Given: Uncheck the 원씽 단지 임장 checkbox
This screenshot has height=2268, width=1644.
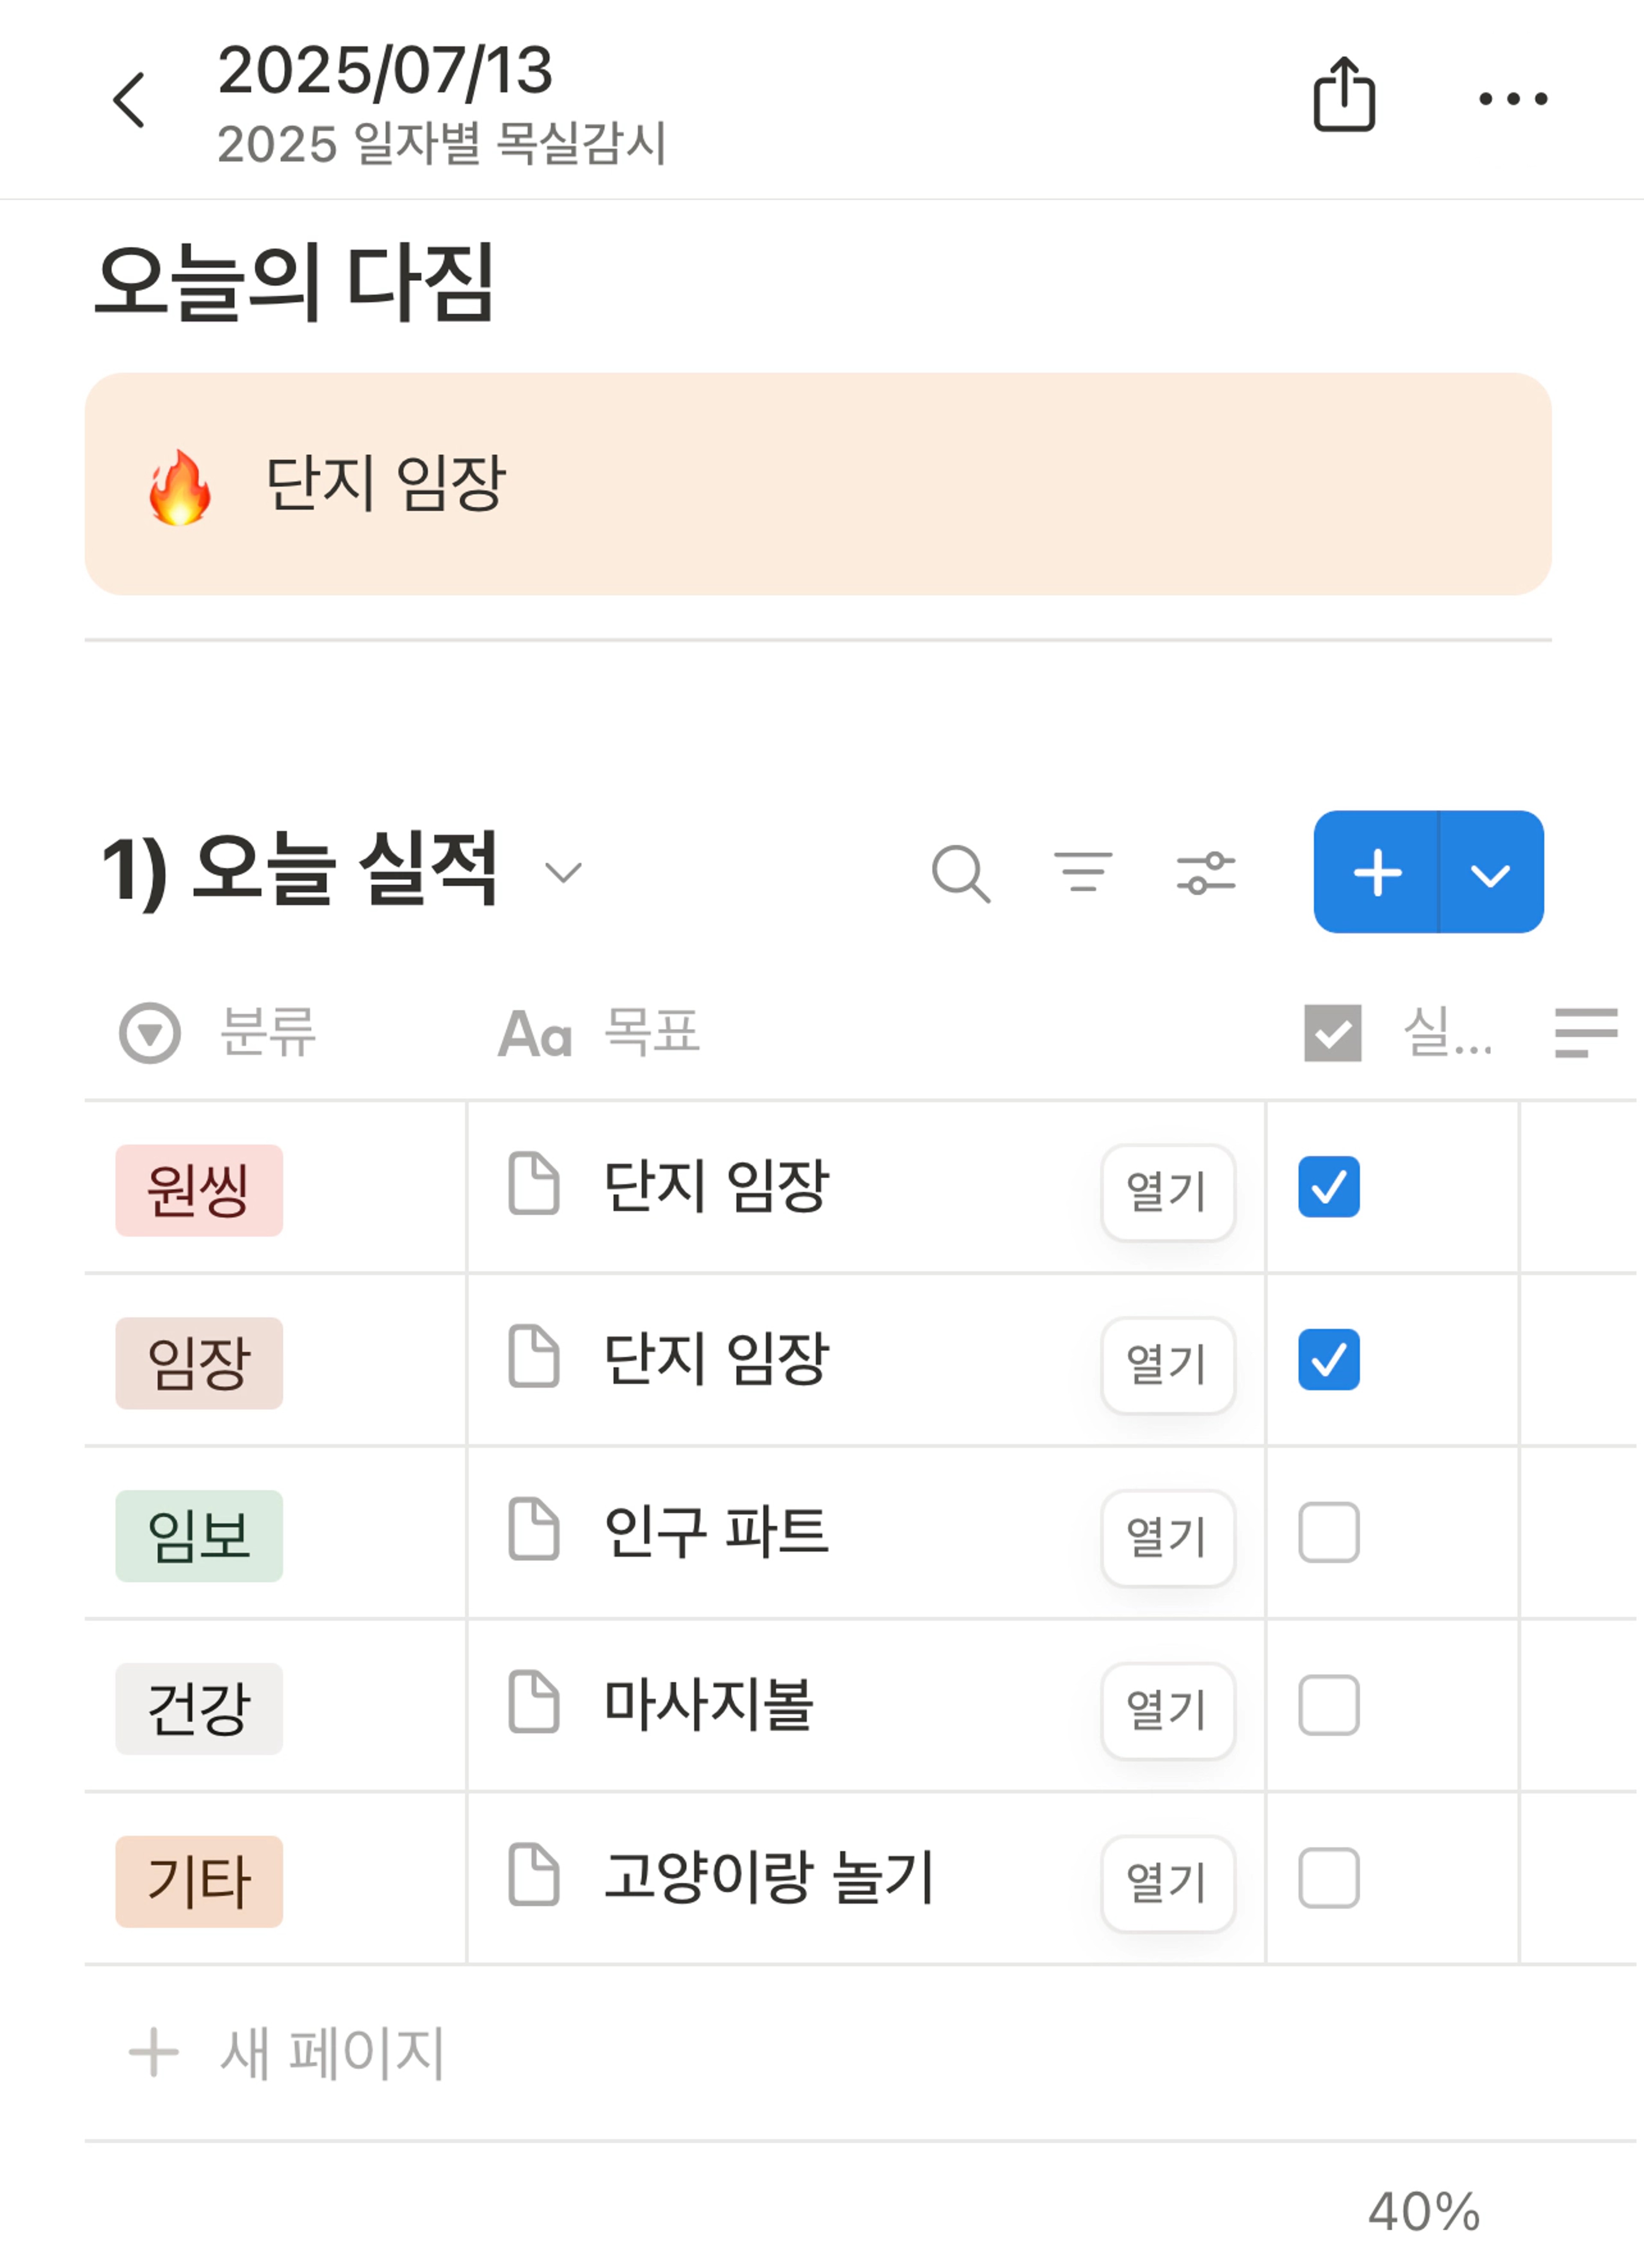Looking at the screenshot, I should point(1328,1186).
